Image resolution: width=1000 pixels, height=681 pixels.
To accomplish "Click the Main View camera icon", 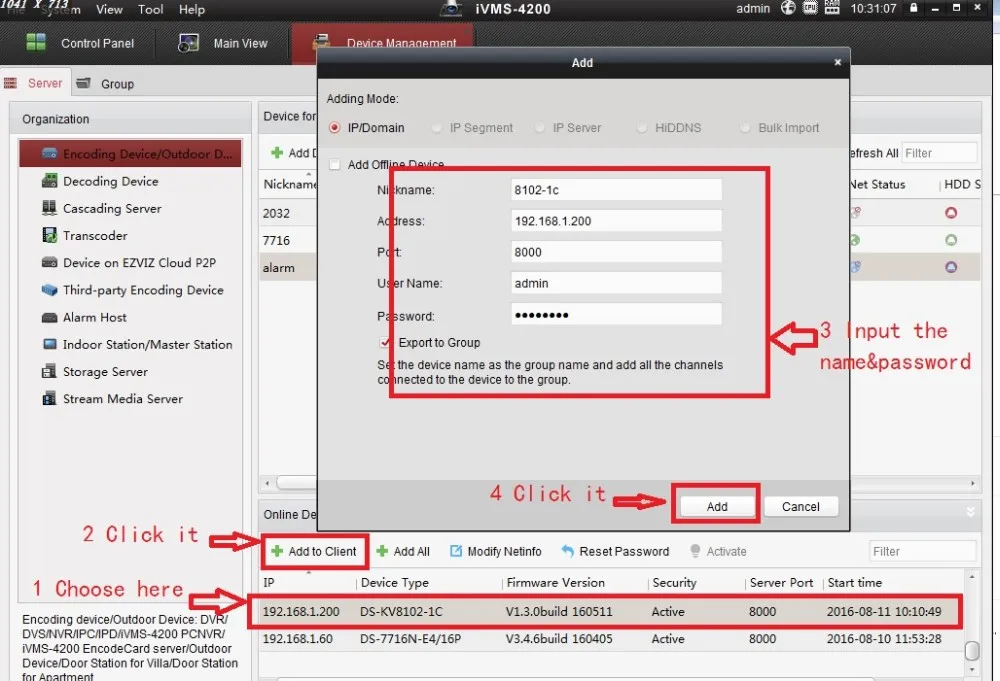I will pyautogui.click(x=188, y=43).
